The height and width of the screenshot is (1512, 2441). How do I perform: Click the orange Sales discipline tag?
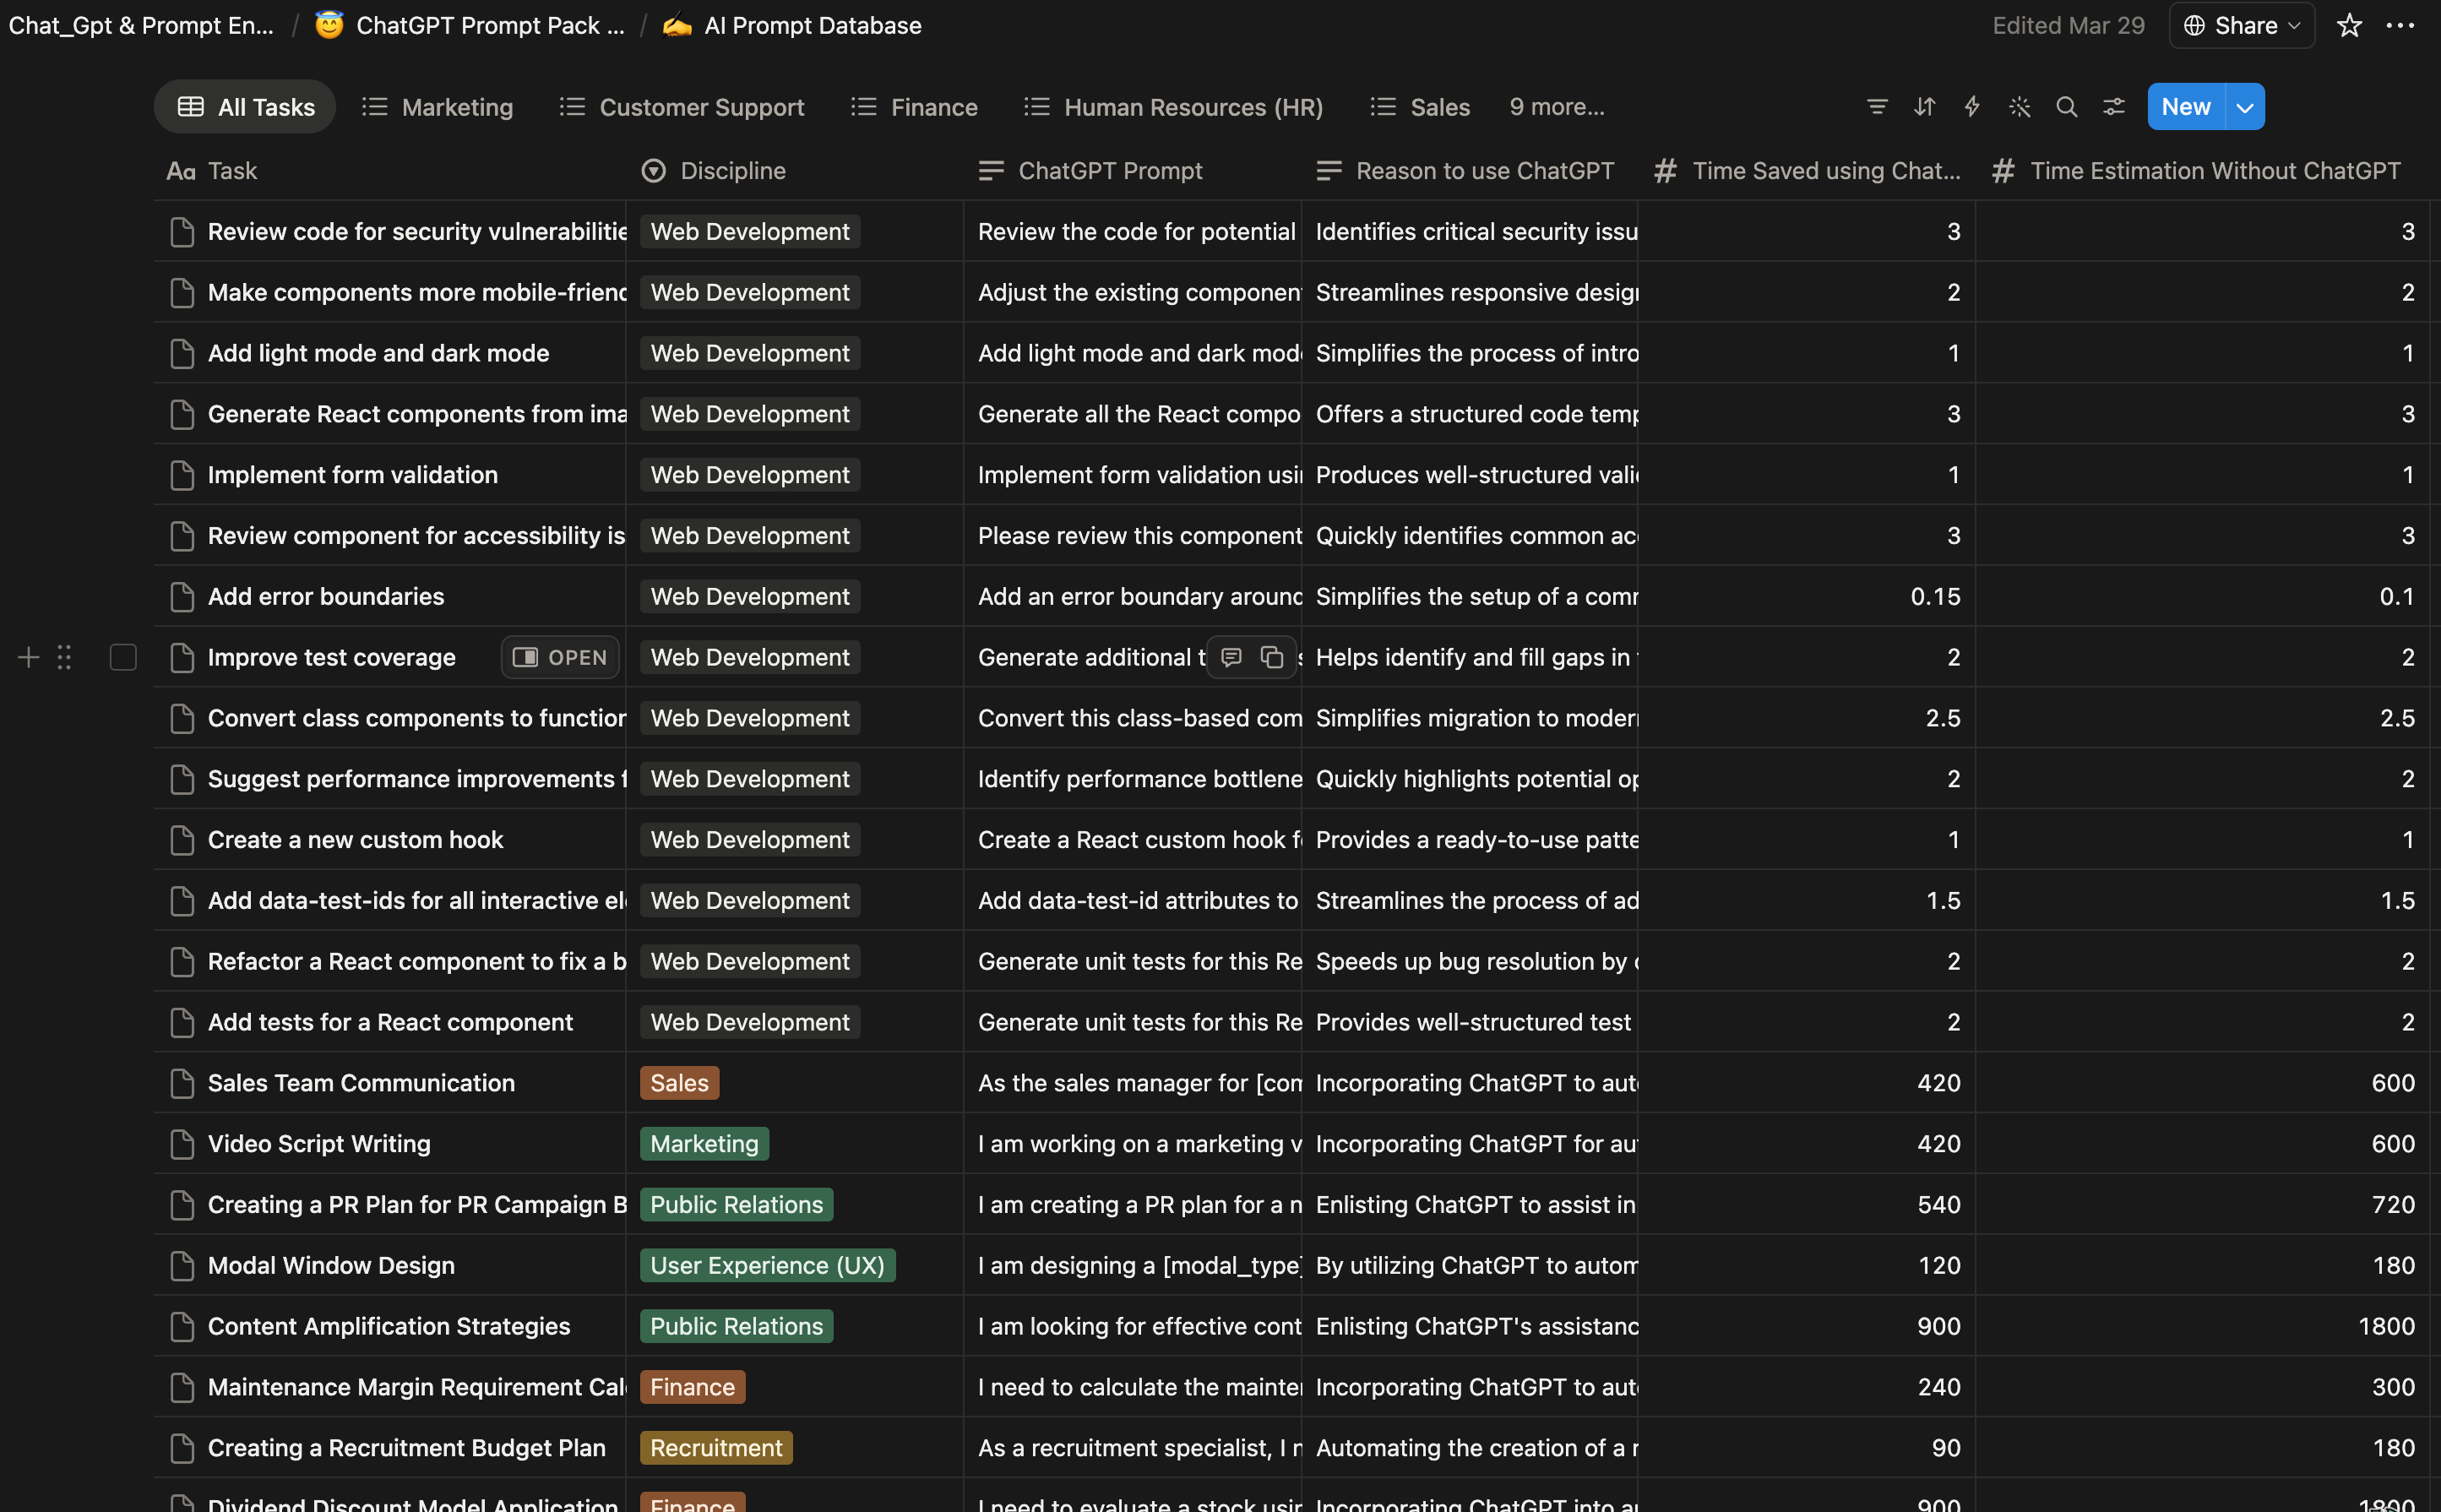pyautogui.click(x=680, y=1083)
